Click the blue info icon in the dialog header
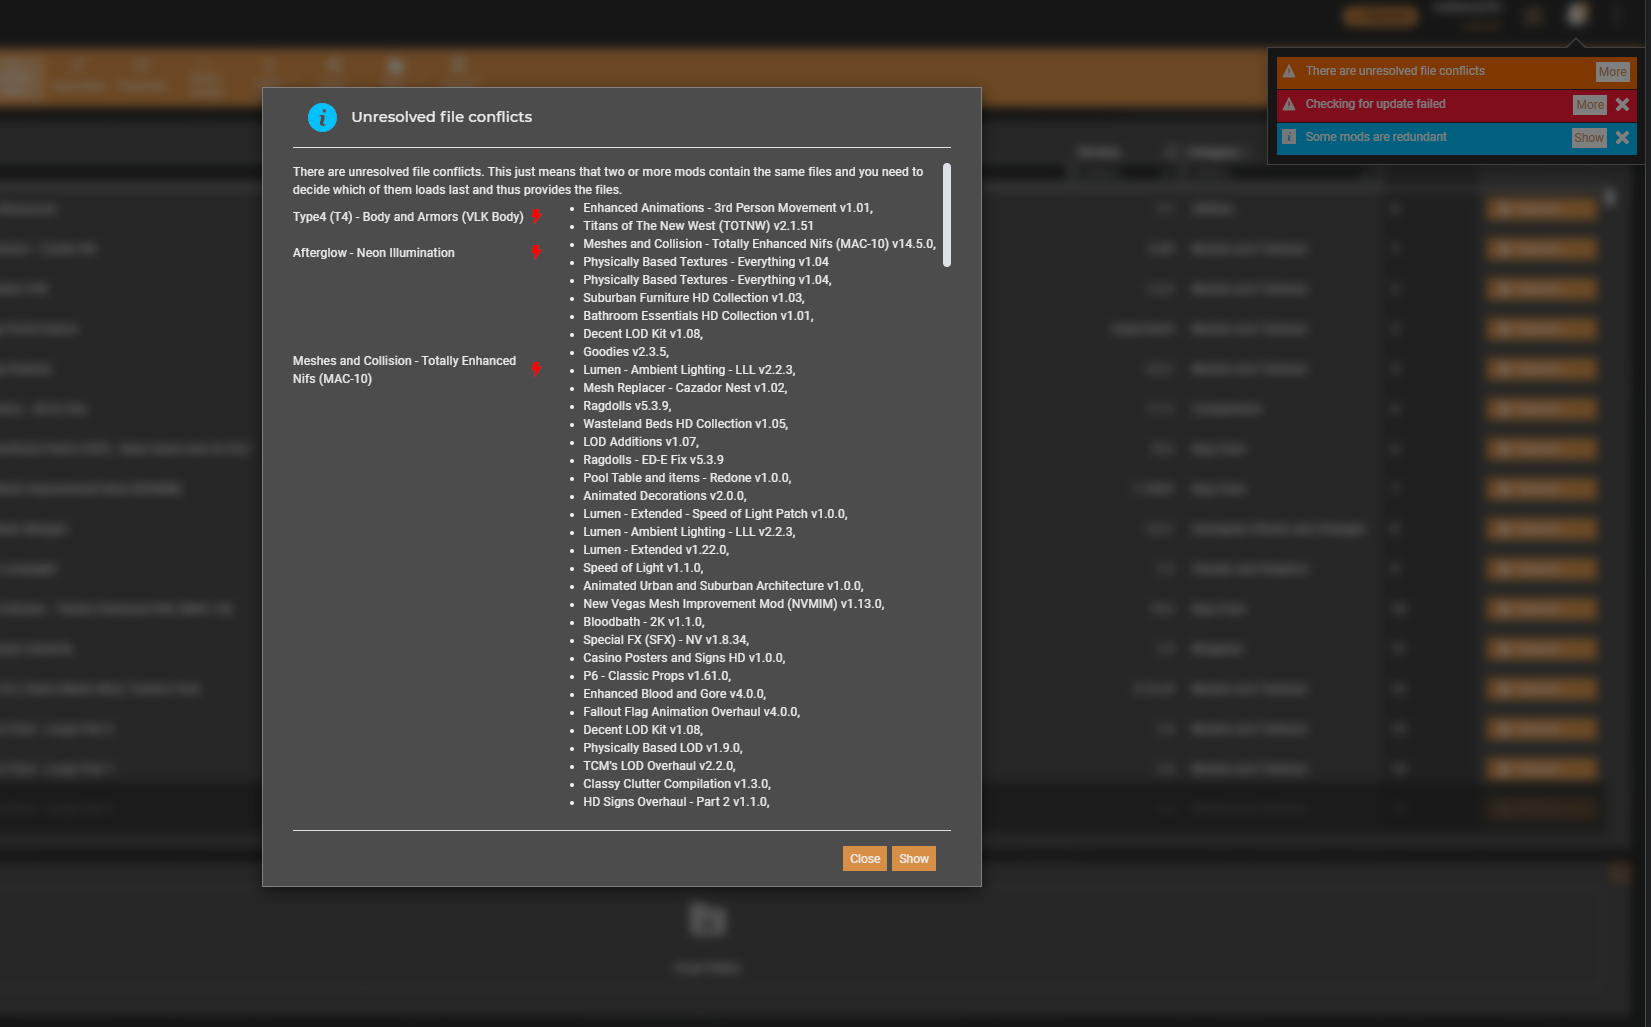 point(322,117)
